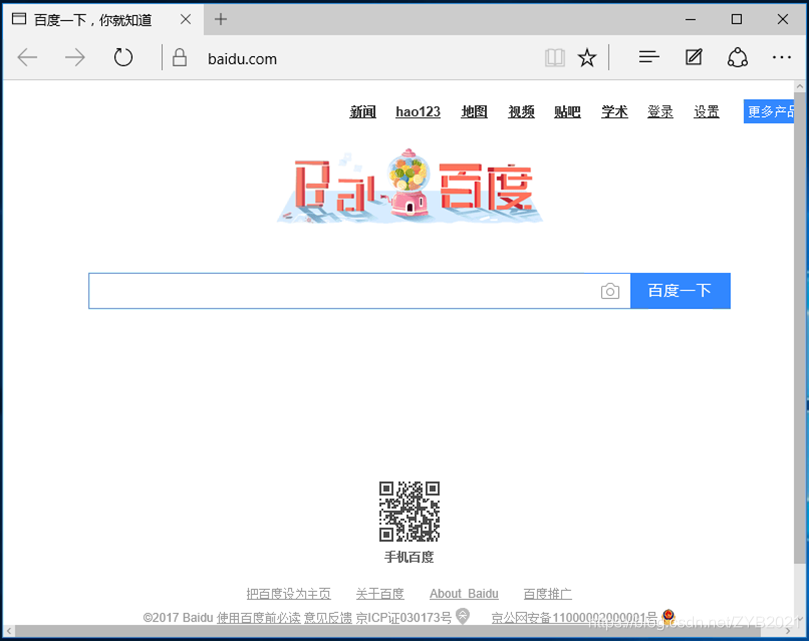Expand the 更多产品 more products button
The image size is (809, 641).
point(769,111)
